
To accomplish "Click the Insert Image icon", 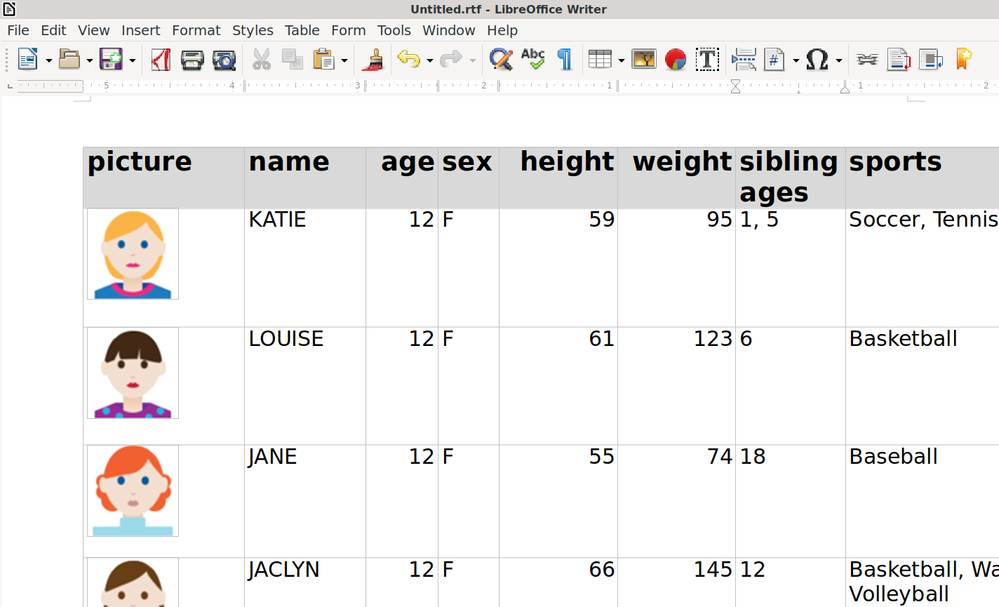I will coord(644,60).
